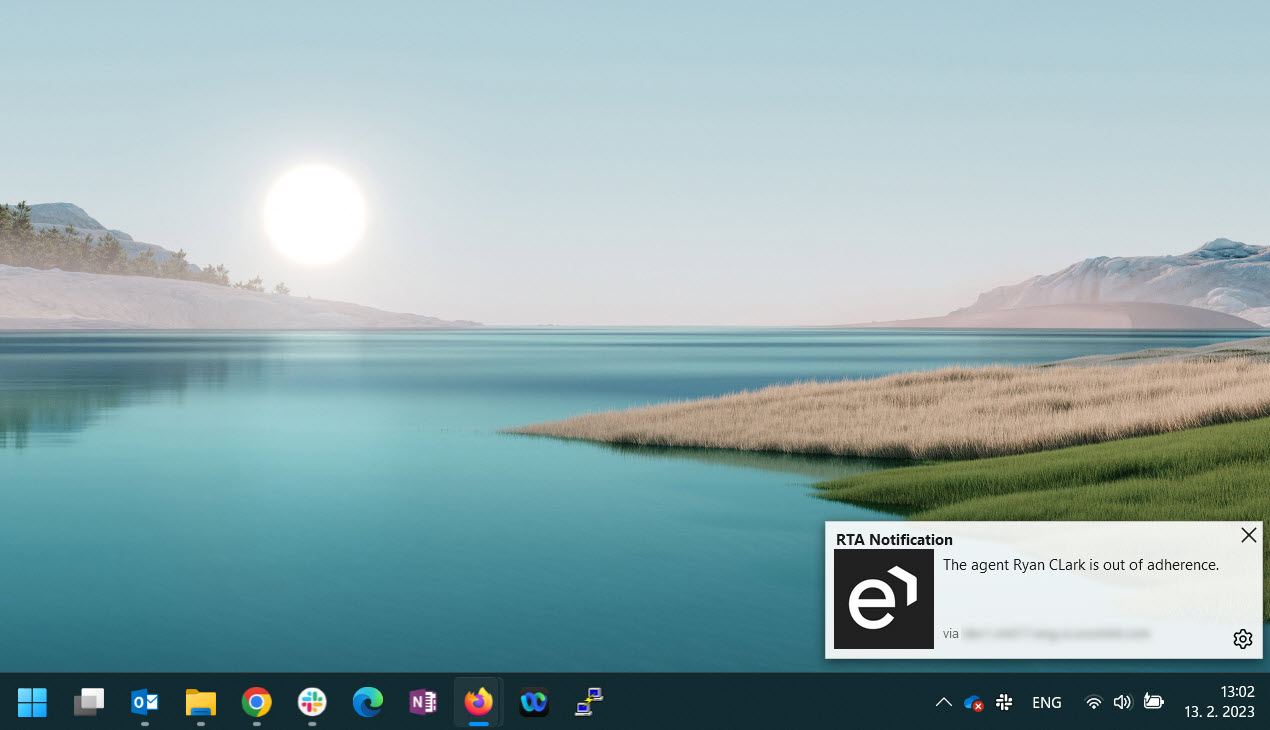This screenshot has width=1270, height=730.
Task: Open File Explorer from the taskbar
Action: click(x=201, y=702)
